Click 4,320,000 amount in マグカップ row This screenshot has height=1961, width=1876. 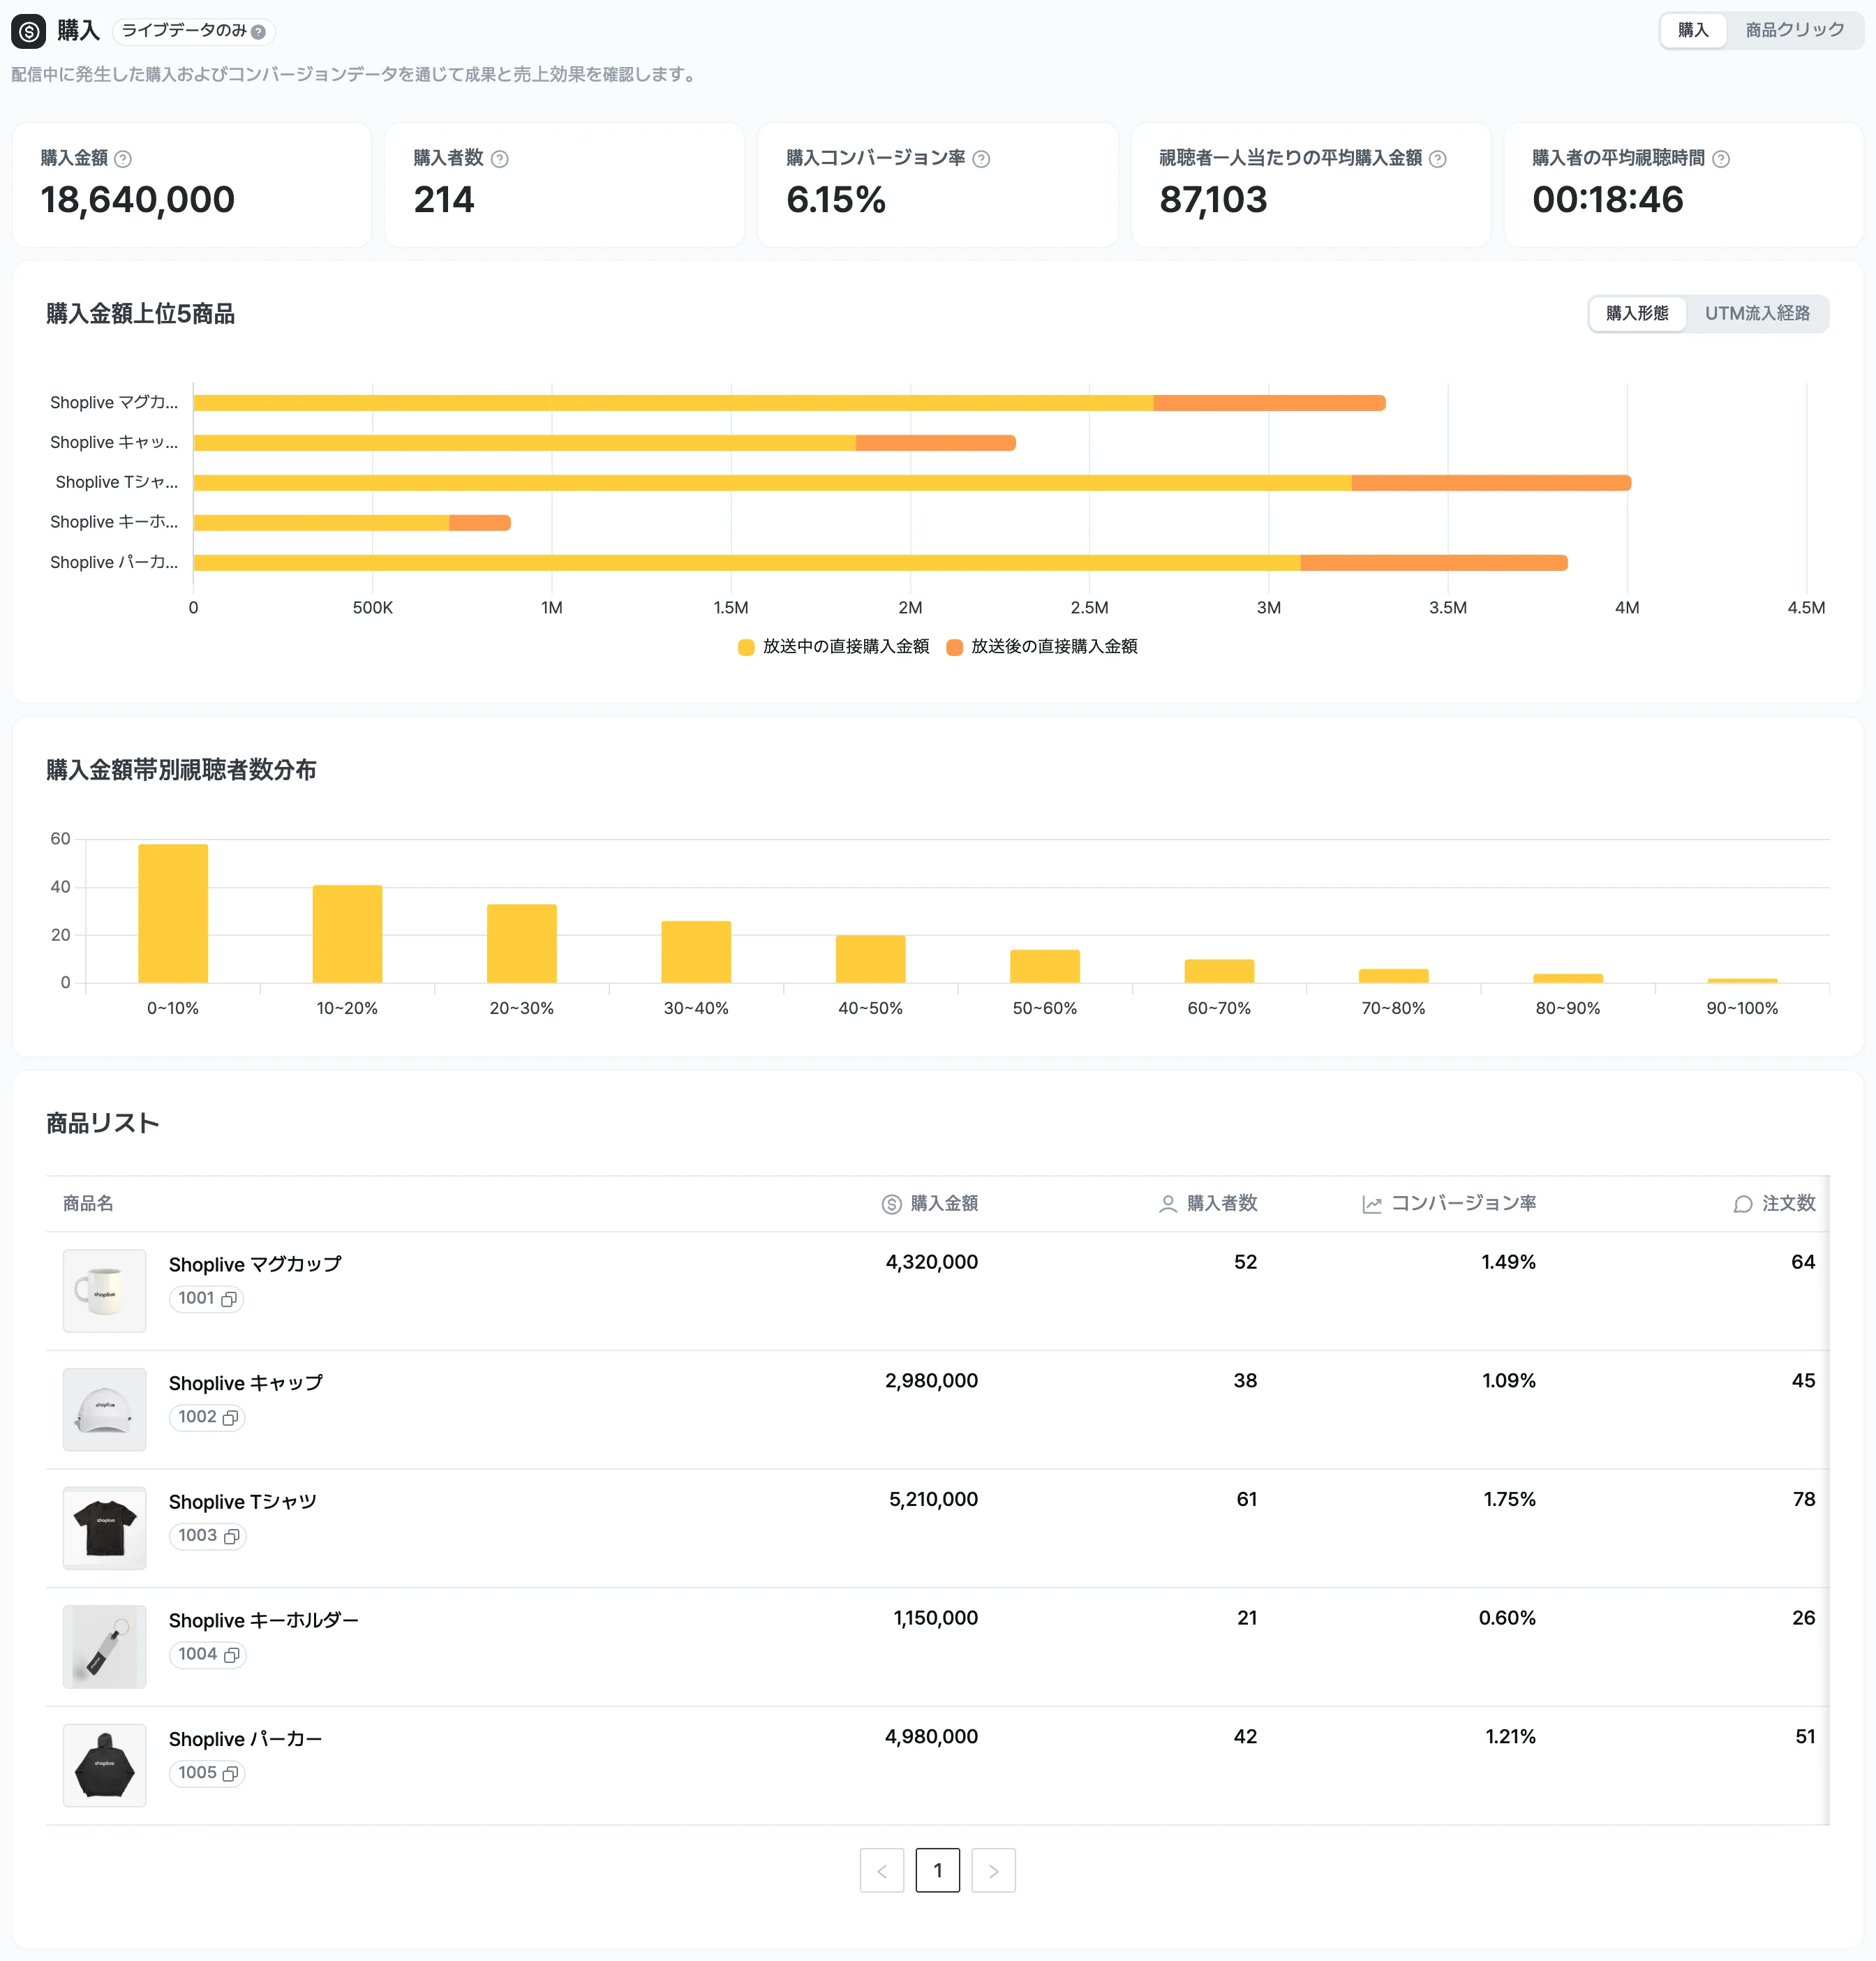(x=931, y=1262)
